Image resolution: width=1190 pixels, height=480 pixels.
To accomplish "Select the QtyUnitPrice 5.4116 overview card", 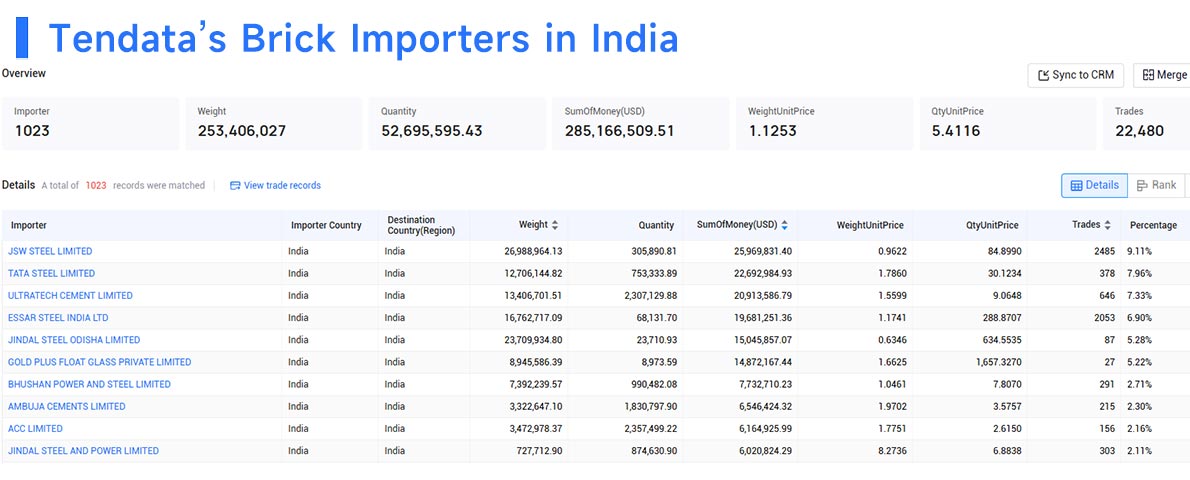I will tap(1008, 123).
